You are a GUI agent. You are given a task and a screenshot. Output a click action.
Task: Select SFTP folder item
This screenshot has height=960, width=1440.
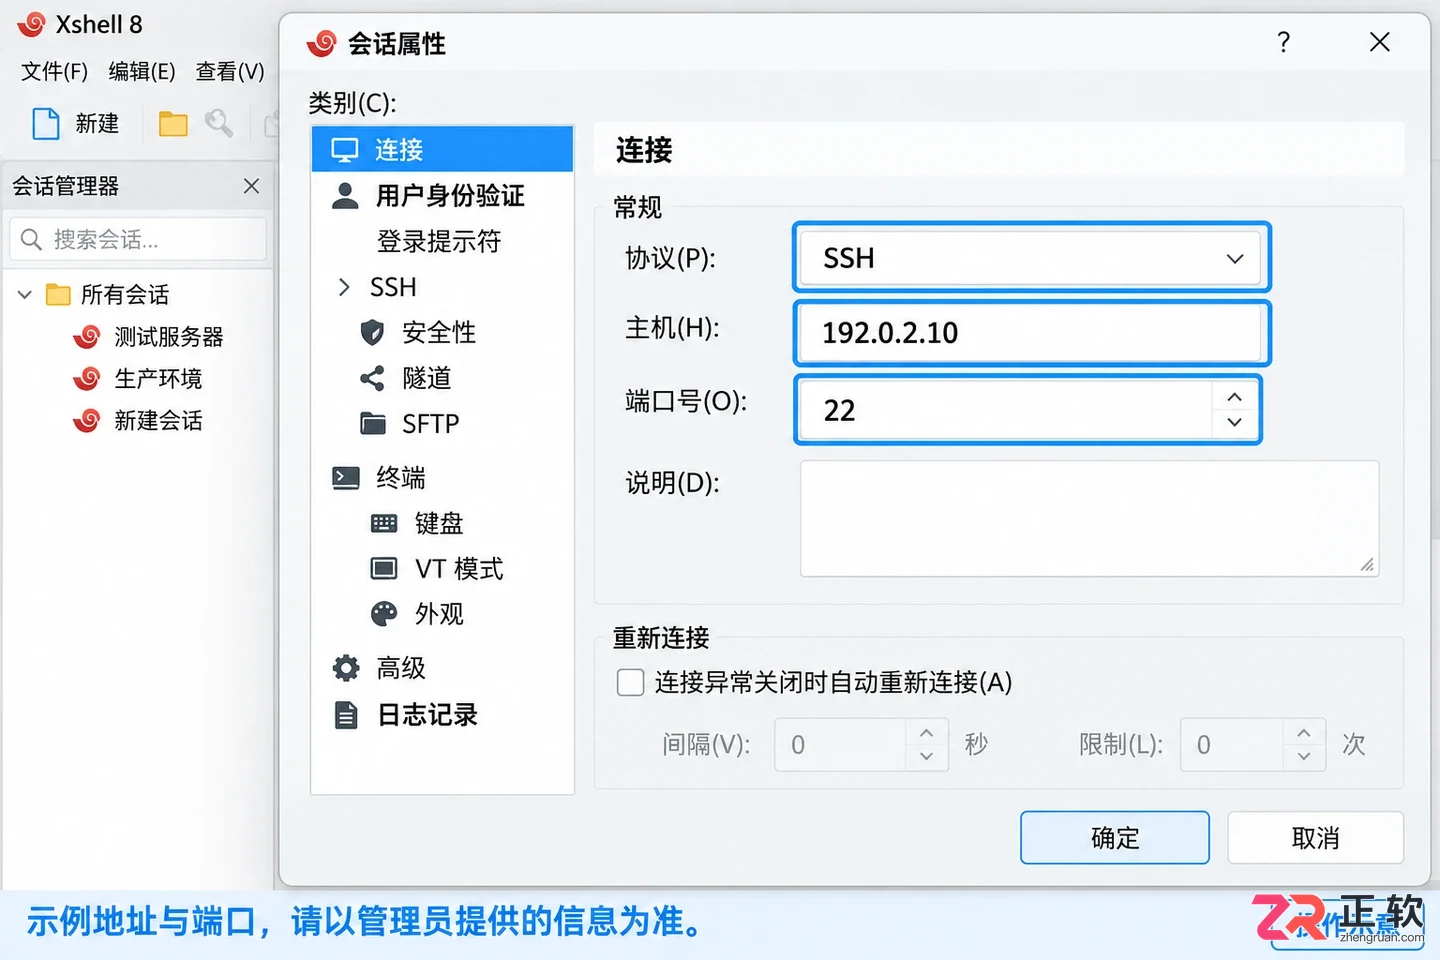[x=410, y=424]
